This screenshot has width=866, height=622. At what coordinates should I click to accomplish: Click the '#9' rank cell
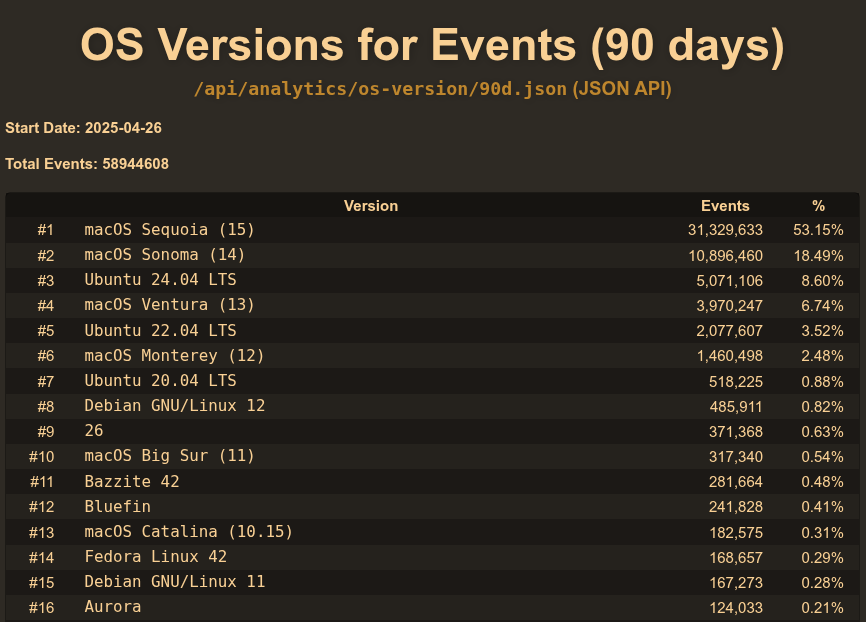[45, 432]
